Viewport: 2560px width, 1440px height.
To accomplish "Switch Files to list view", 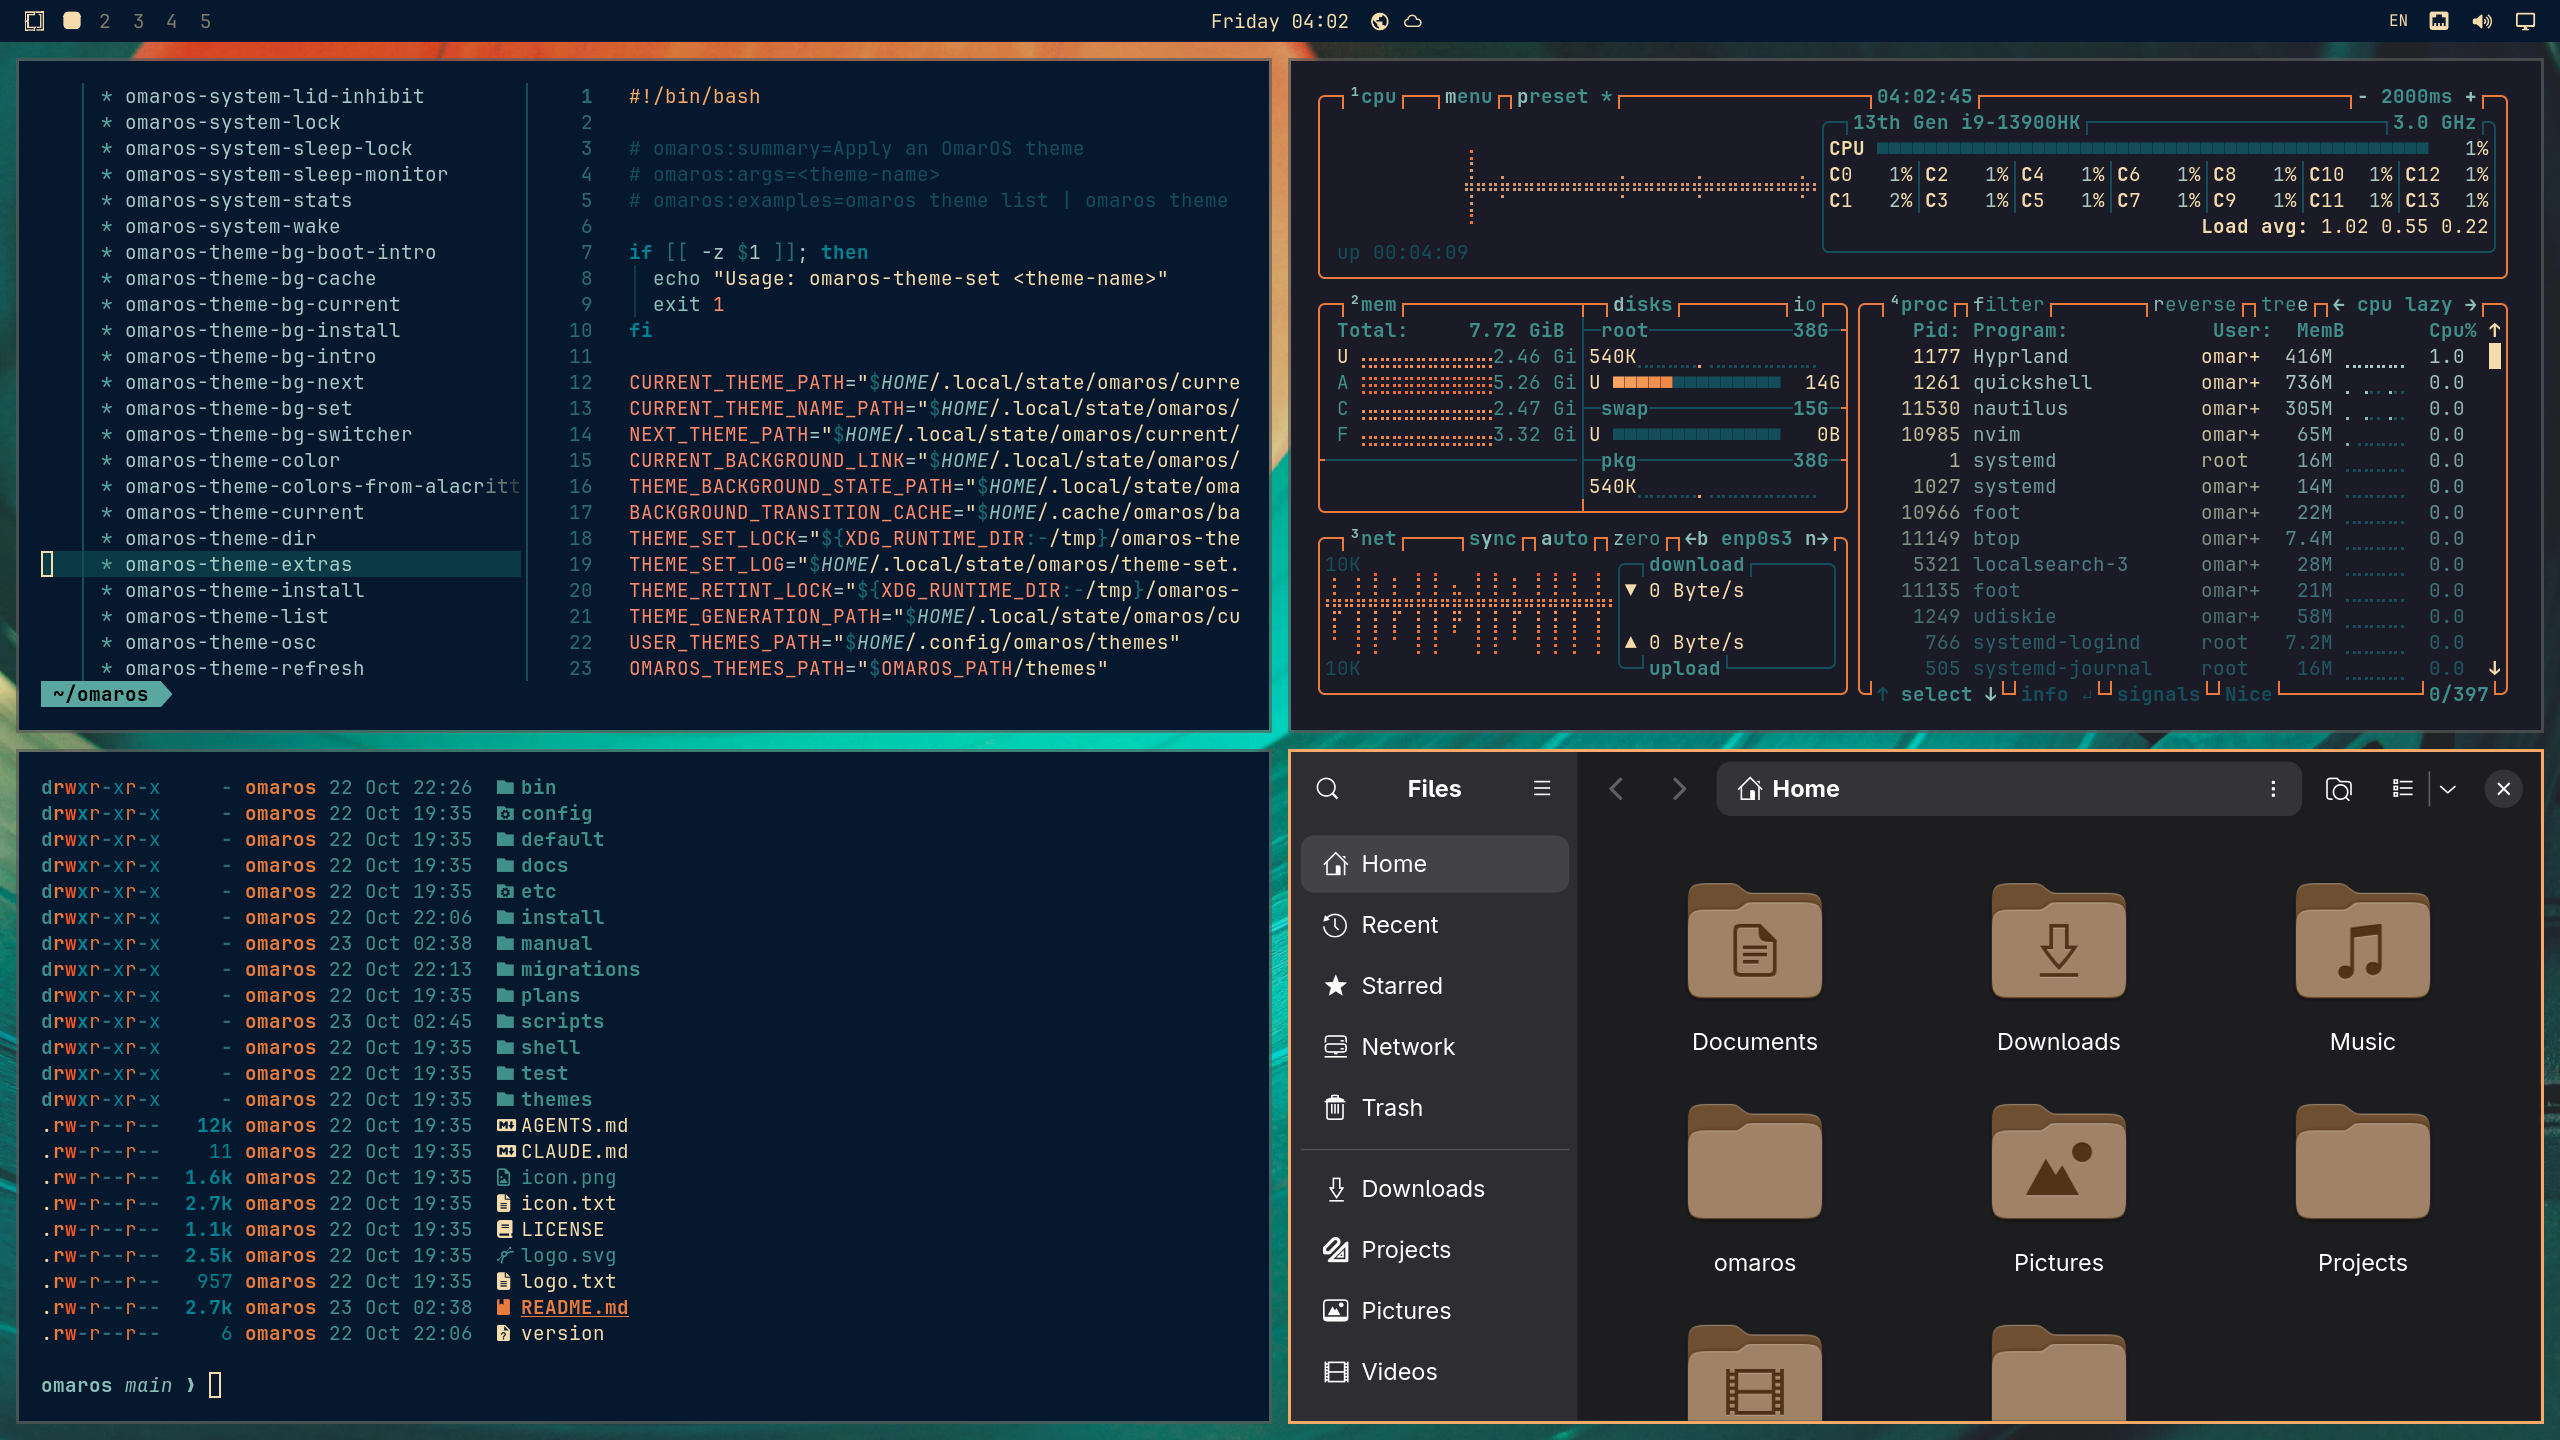I will coord(2402,789).
